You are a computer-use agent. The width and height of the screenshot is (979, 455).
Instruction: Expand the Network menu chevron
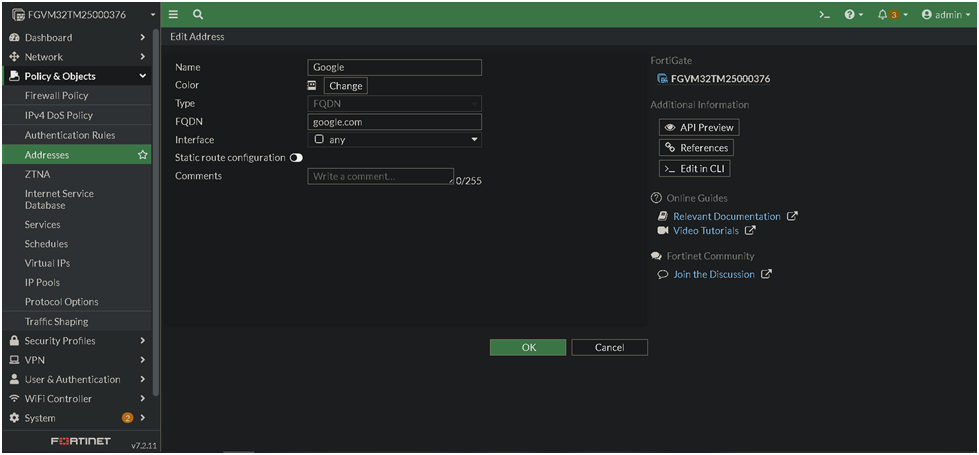point(143,57)
